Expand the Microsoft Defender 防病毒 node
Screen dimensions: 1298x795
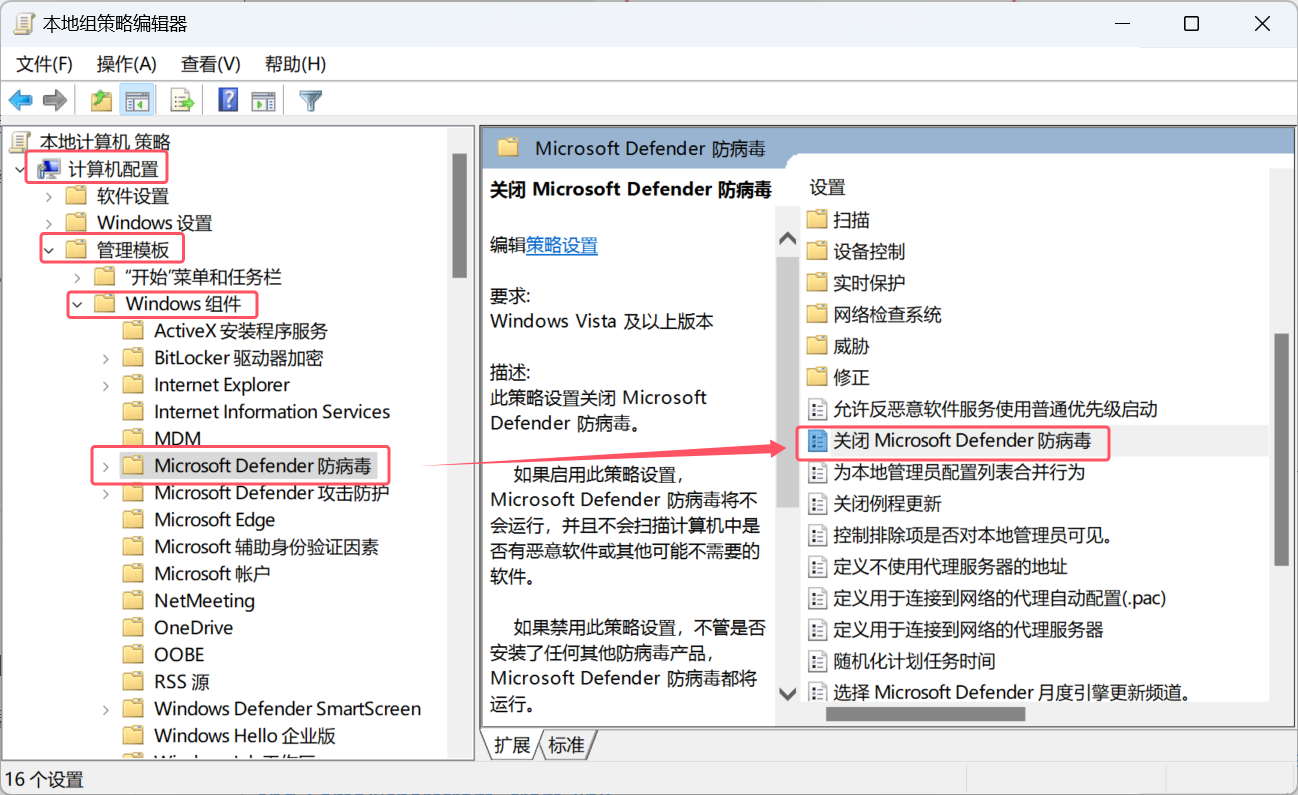pos(106,466)
